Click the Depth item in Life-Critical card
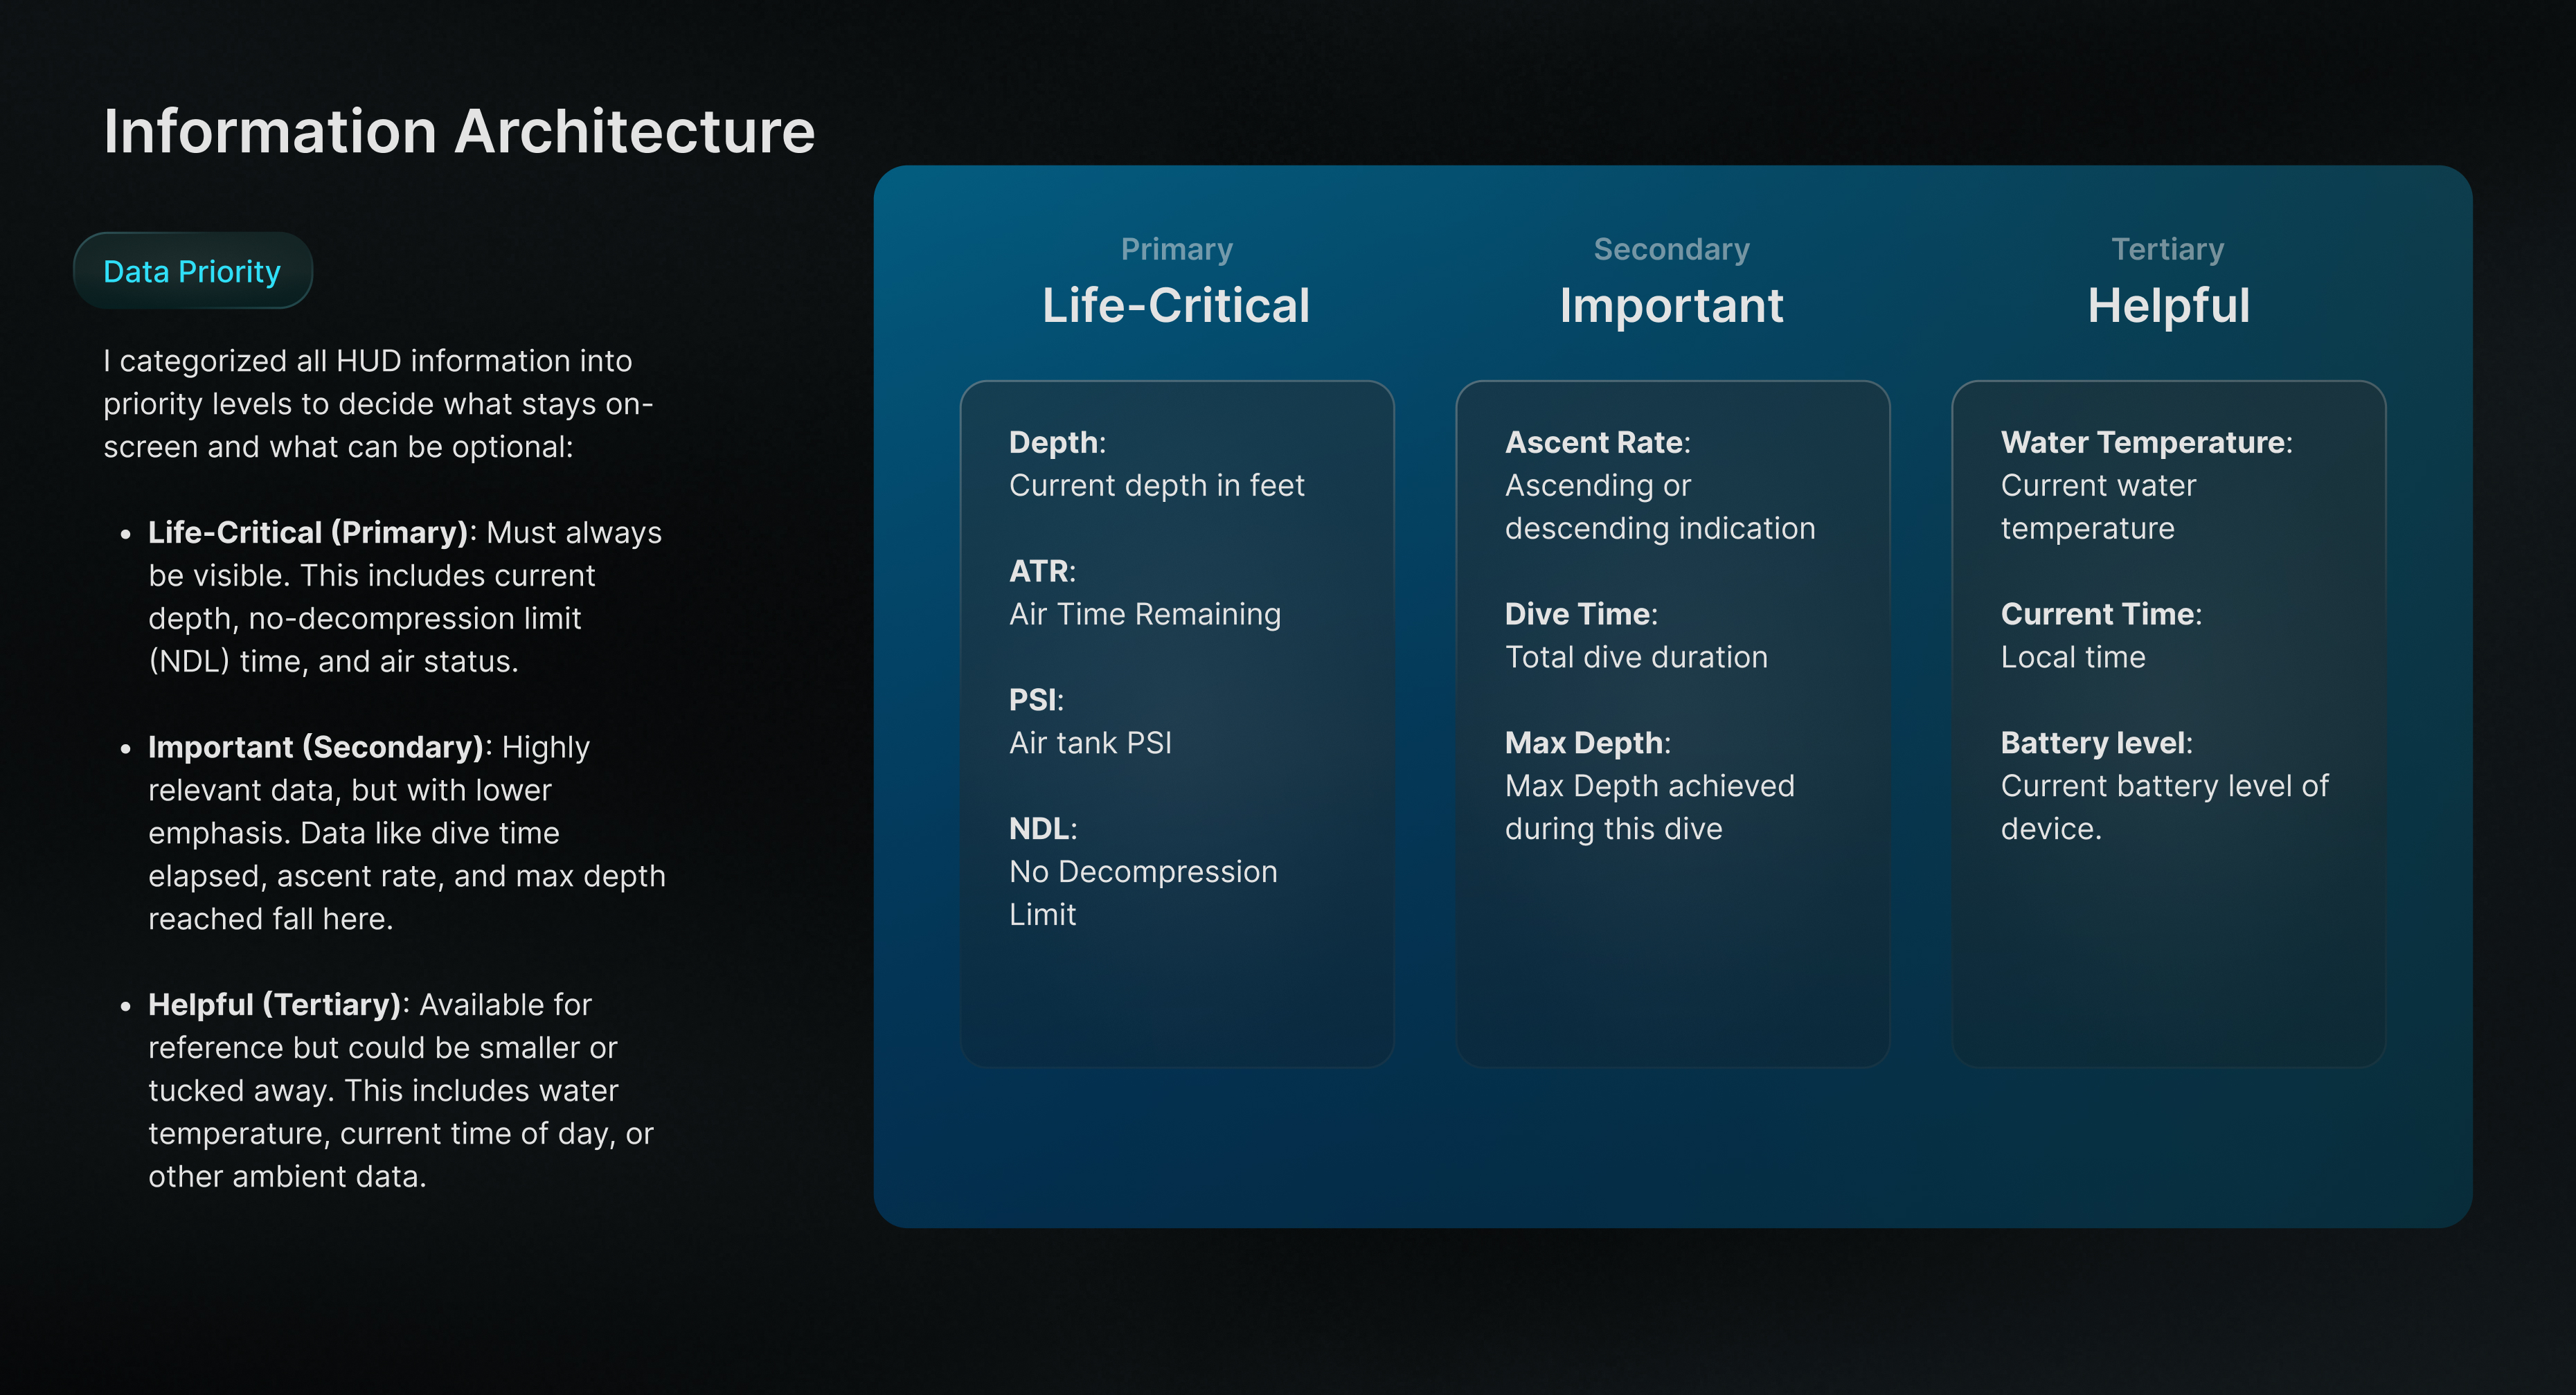This screenshot has width=2576, height=1395. point(1156,464)
